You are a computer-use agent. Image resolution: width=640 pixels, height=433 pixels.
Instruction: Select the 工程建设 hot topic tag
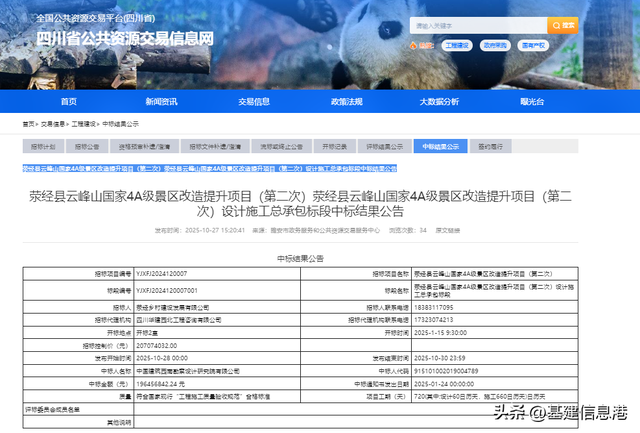[x=457, y=45]
